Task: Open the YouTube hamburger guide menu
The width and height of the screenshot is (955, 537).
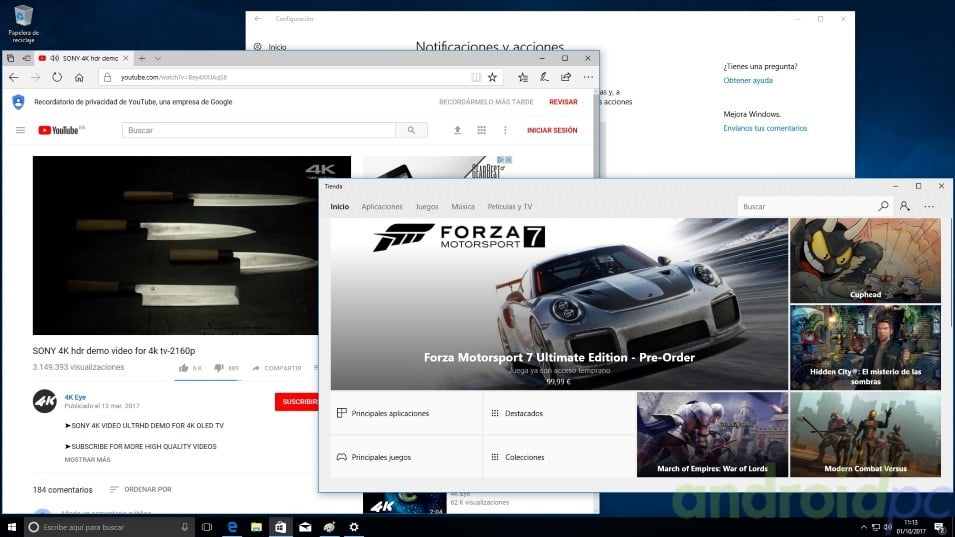Action: click(20, 130)
